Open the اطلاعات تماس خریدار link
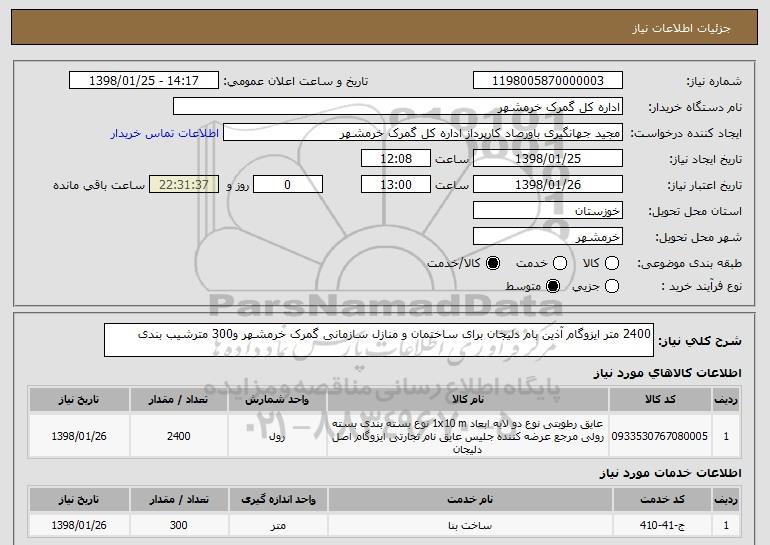 tap(165, 134)
